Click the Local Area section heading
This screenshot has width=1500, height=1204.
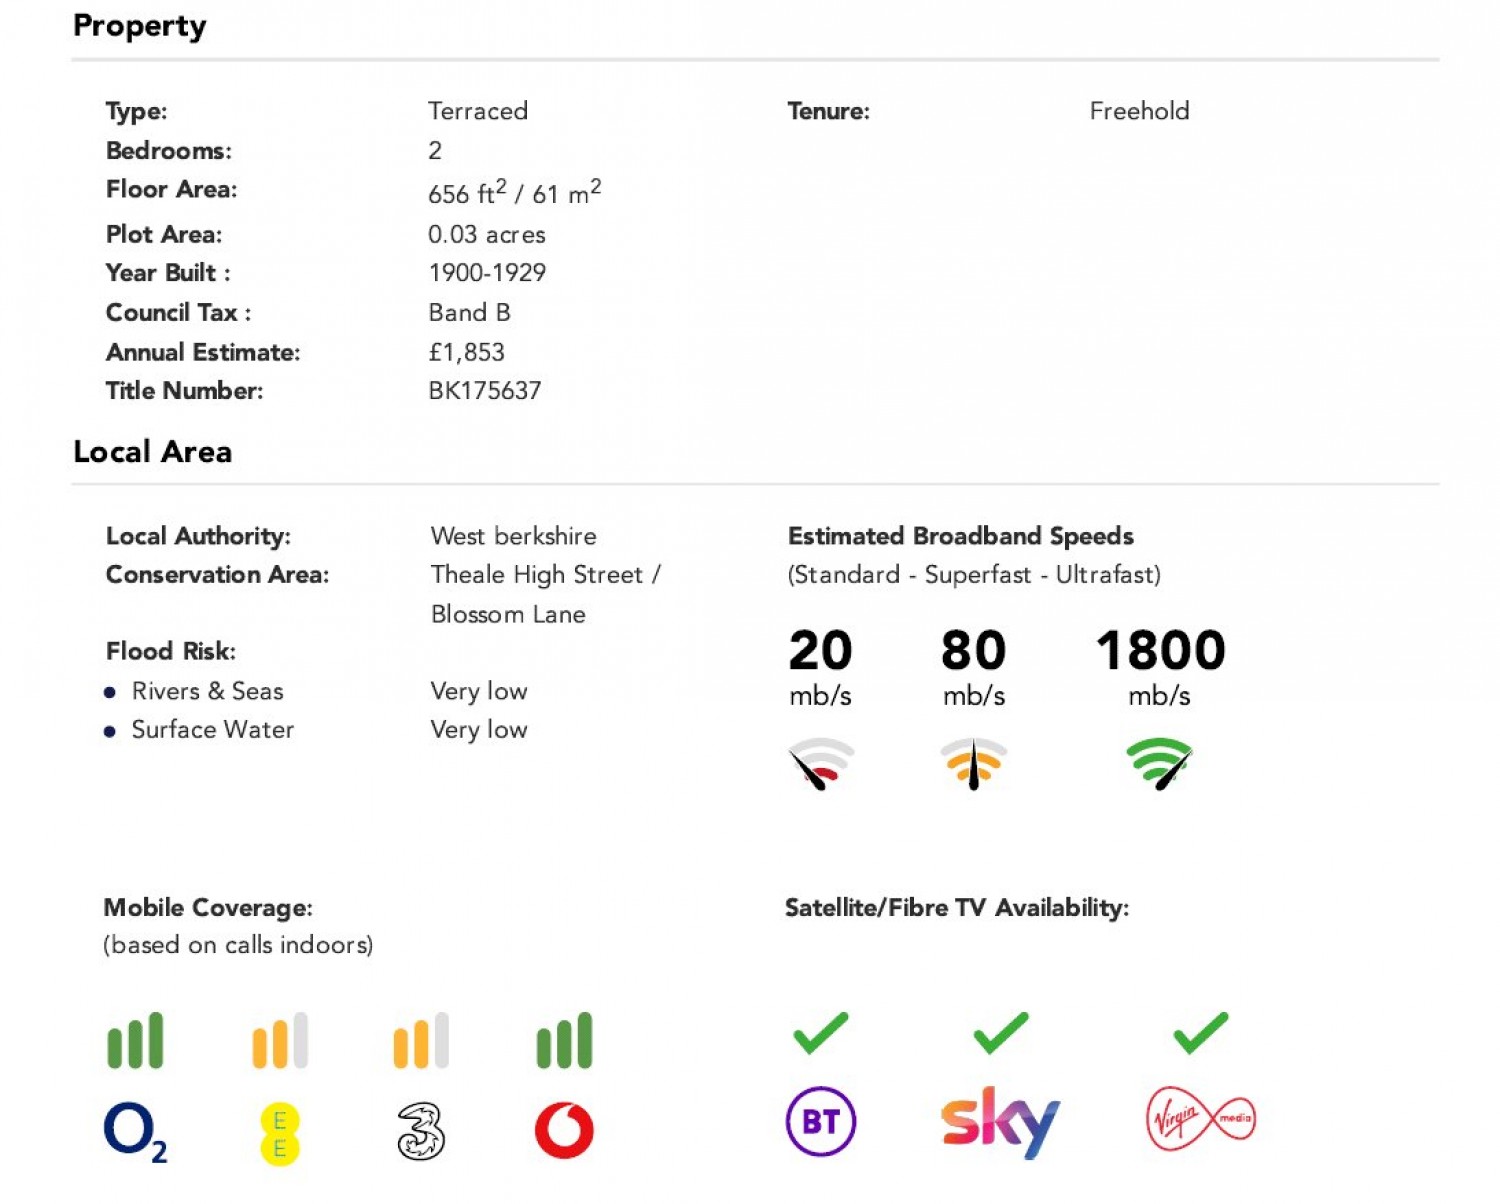tap(153, 452)
